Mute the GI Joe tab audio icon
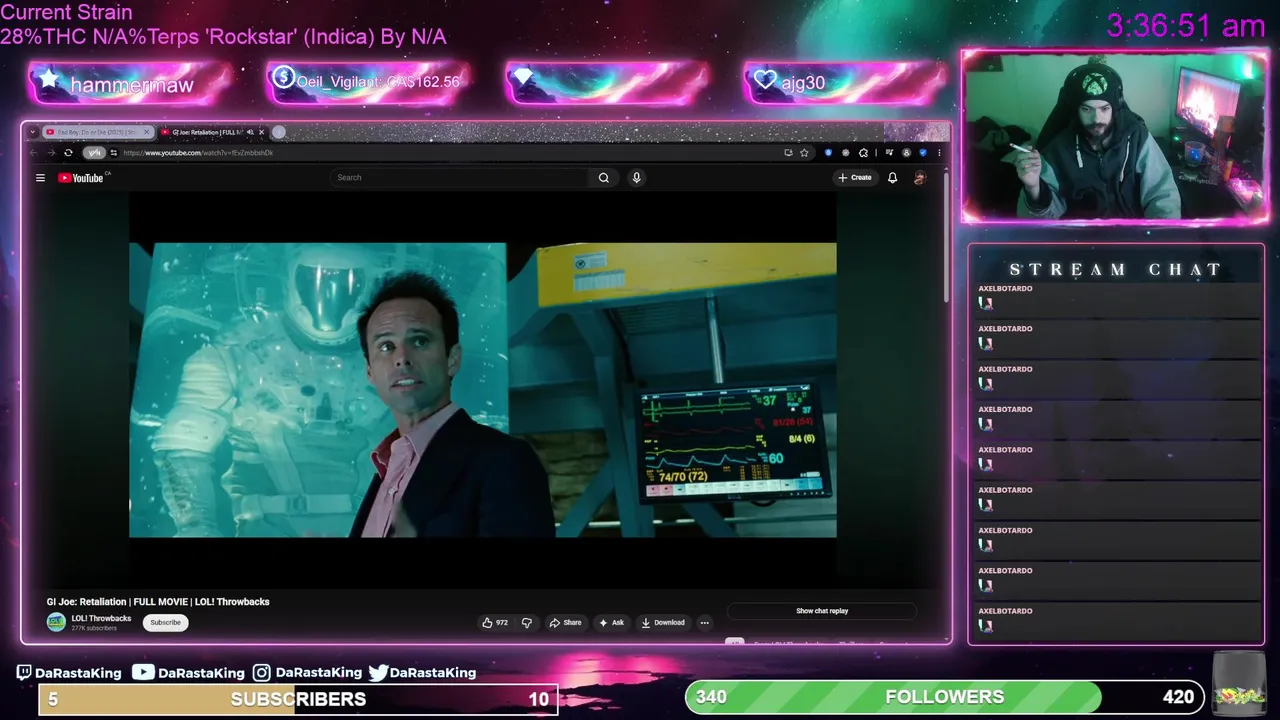1280x720 pixels. [250, 132]
